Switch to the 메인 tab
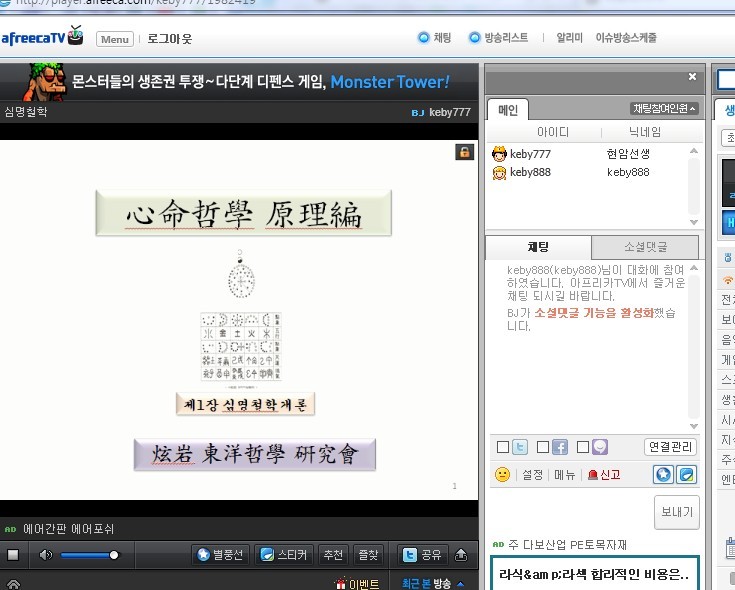This screenshot has height=590, width=735. [508, 110]
